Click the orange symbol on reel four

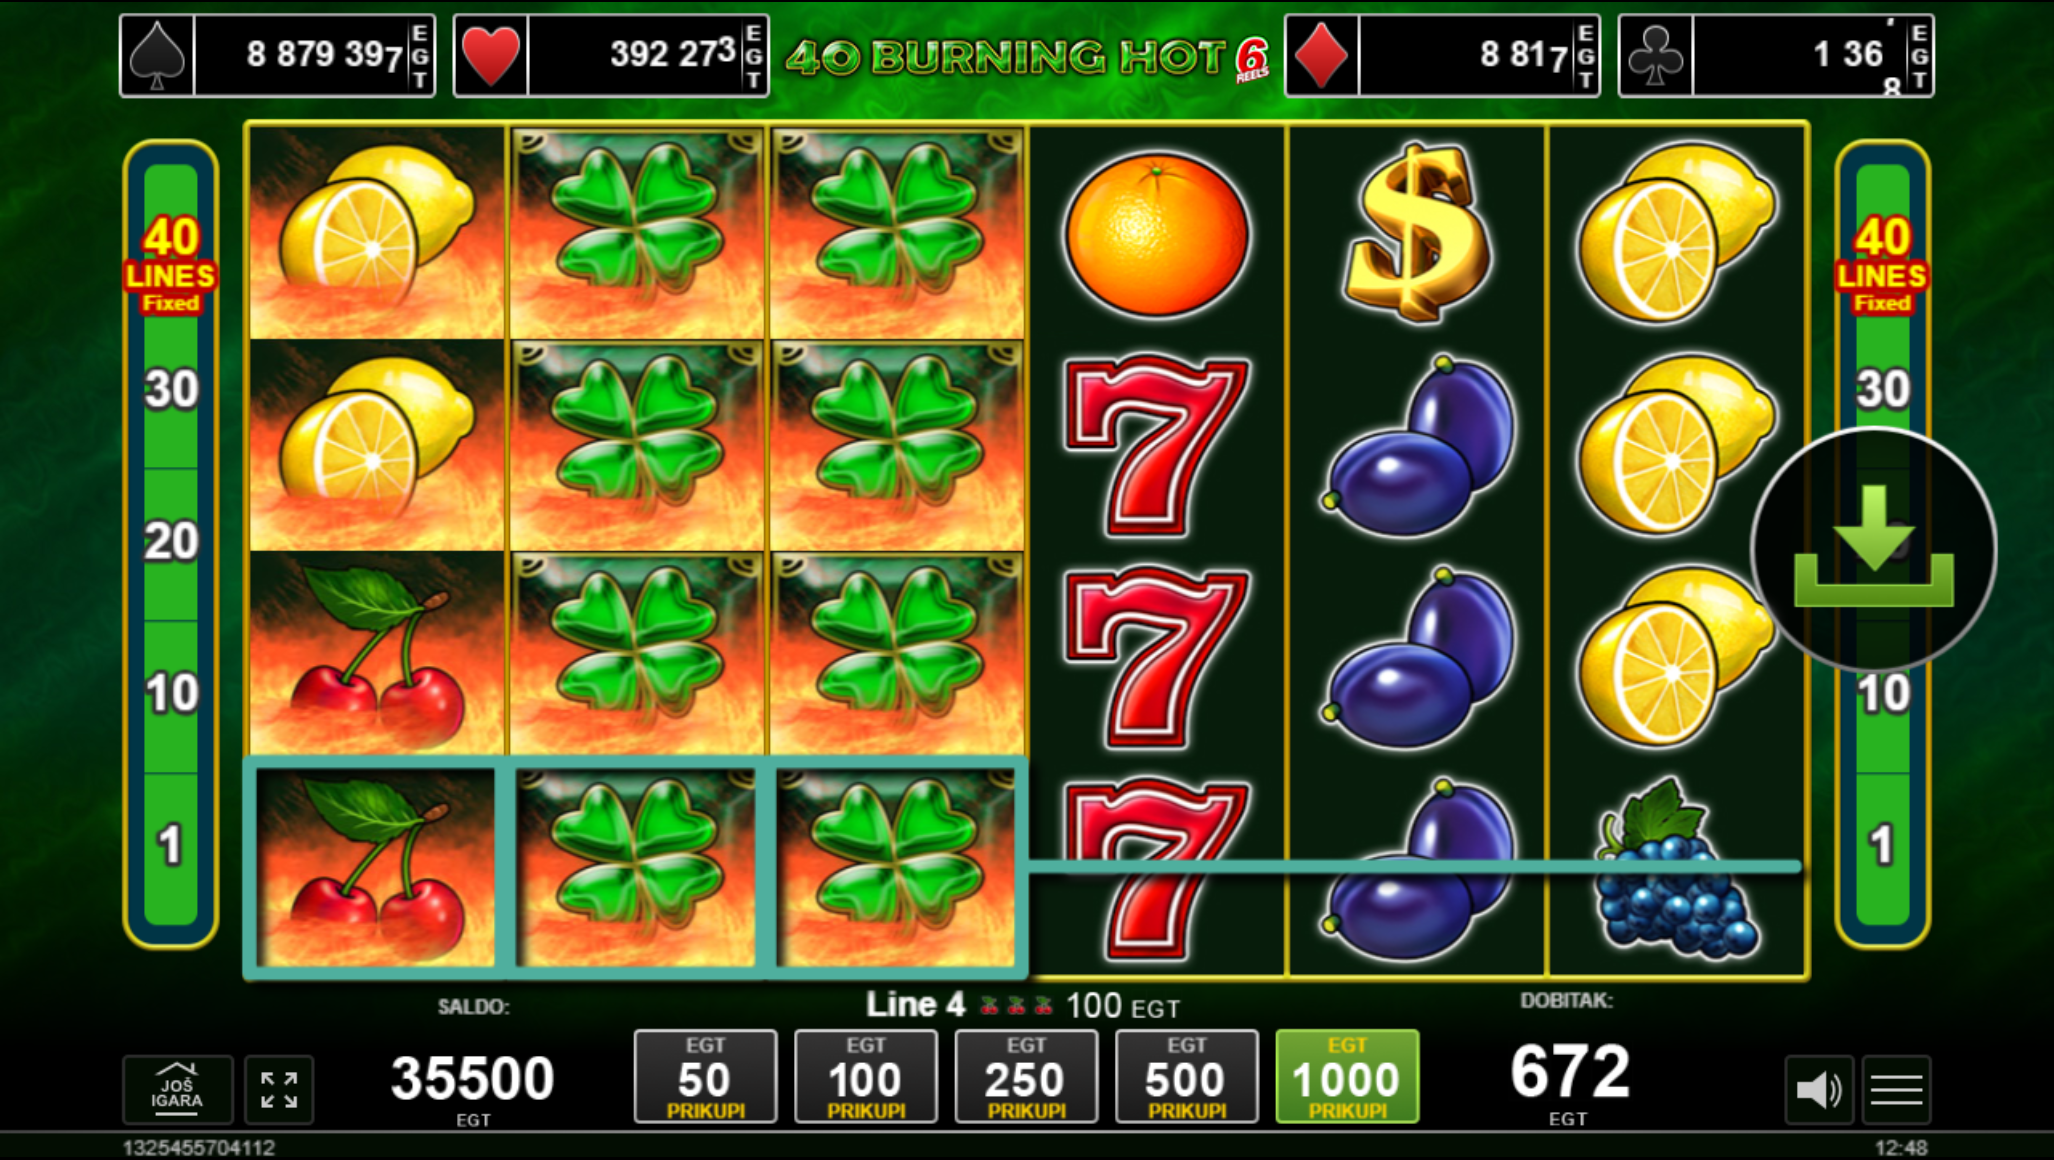click(x=1157, y=235)
